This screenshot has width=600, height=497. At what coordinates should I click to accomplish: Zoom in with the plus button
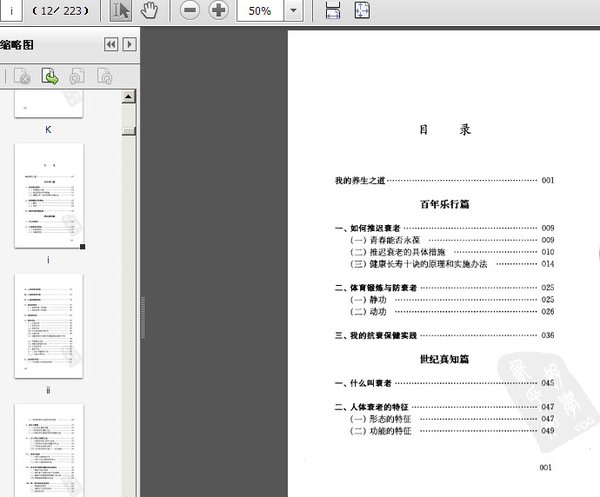218,10
